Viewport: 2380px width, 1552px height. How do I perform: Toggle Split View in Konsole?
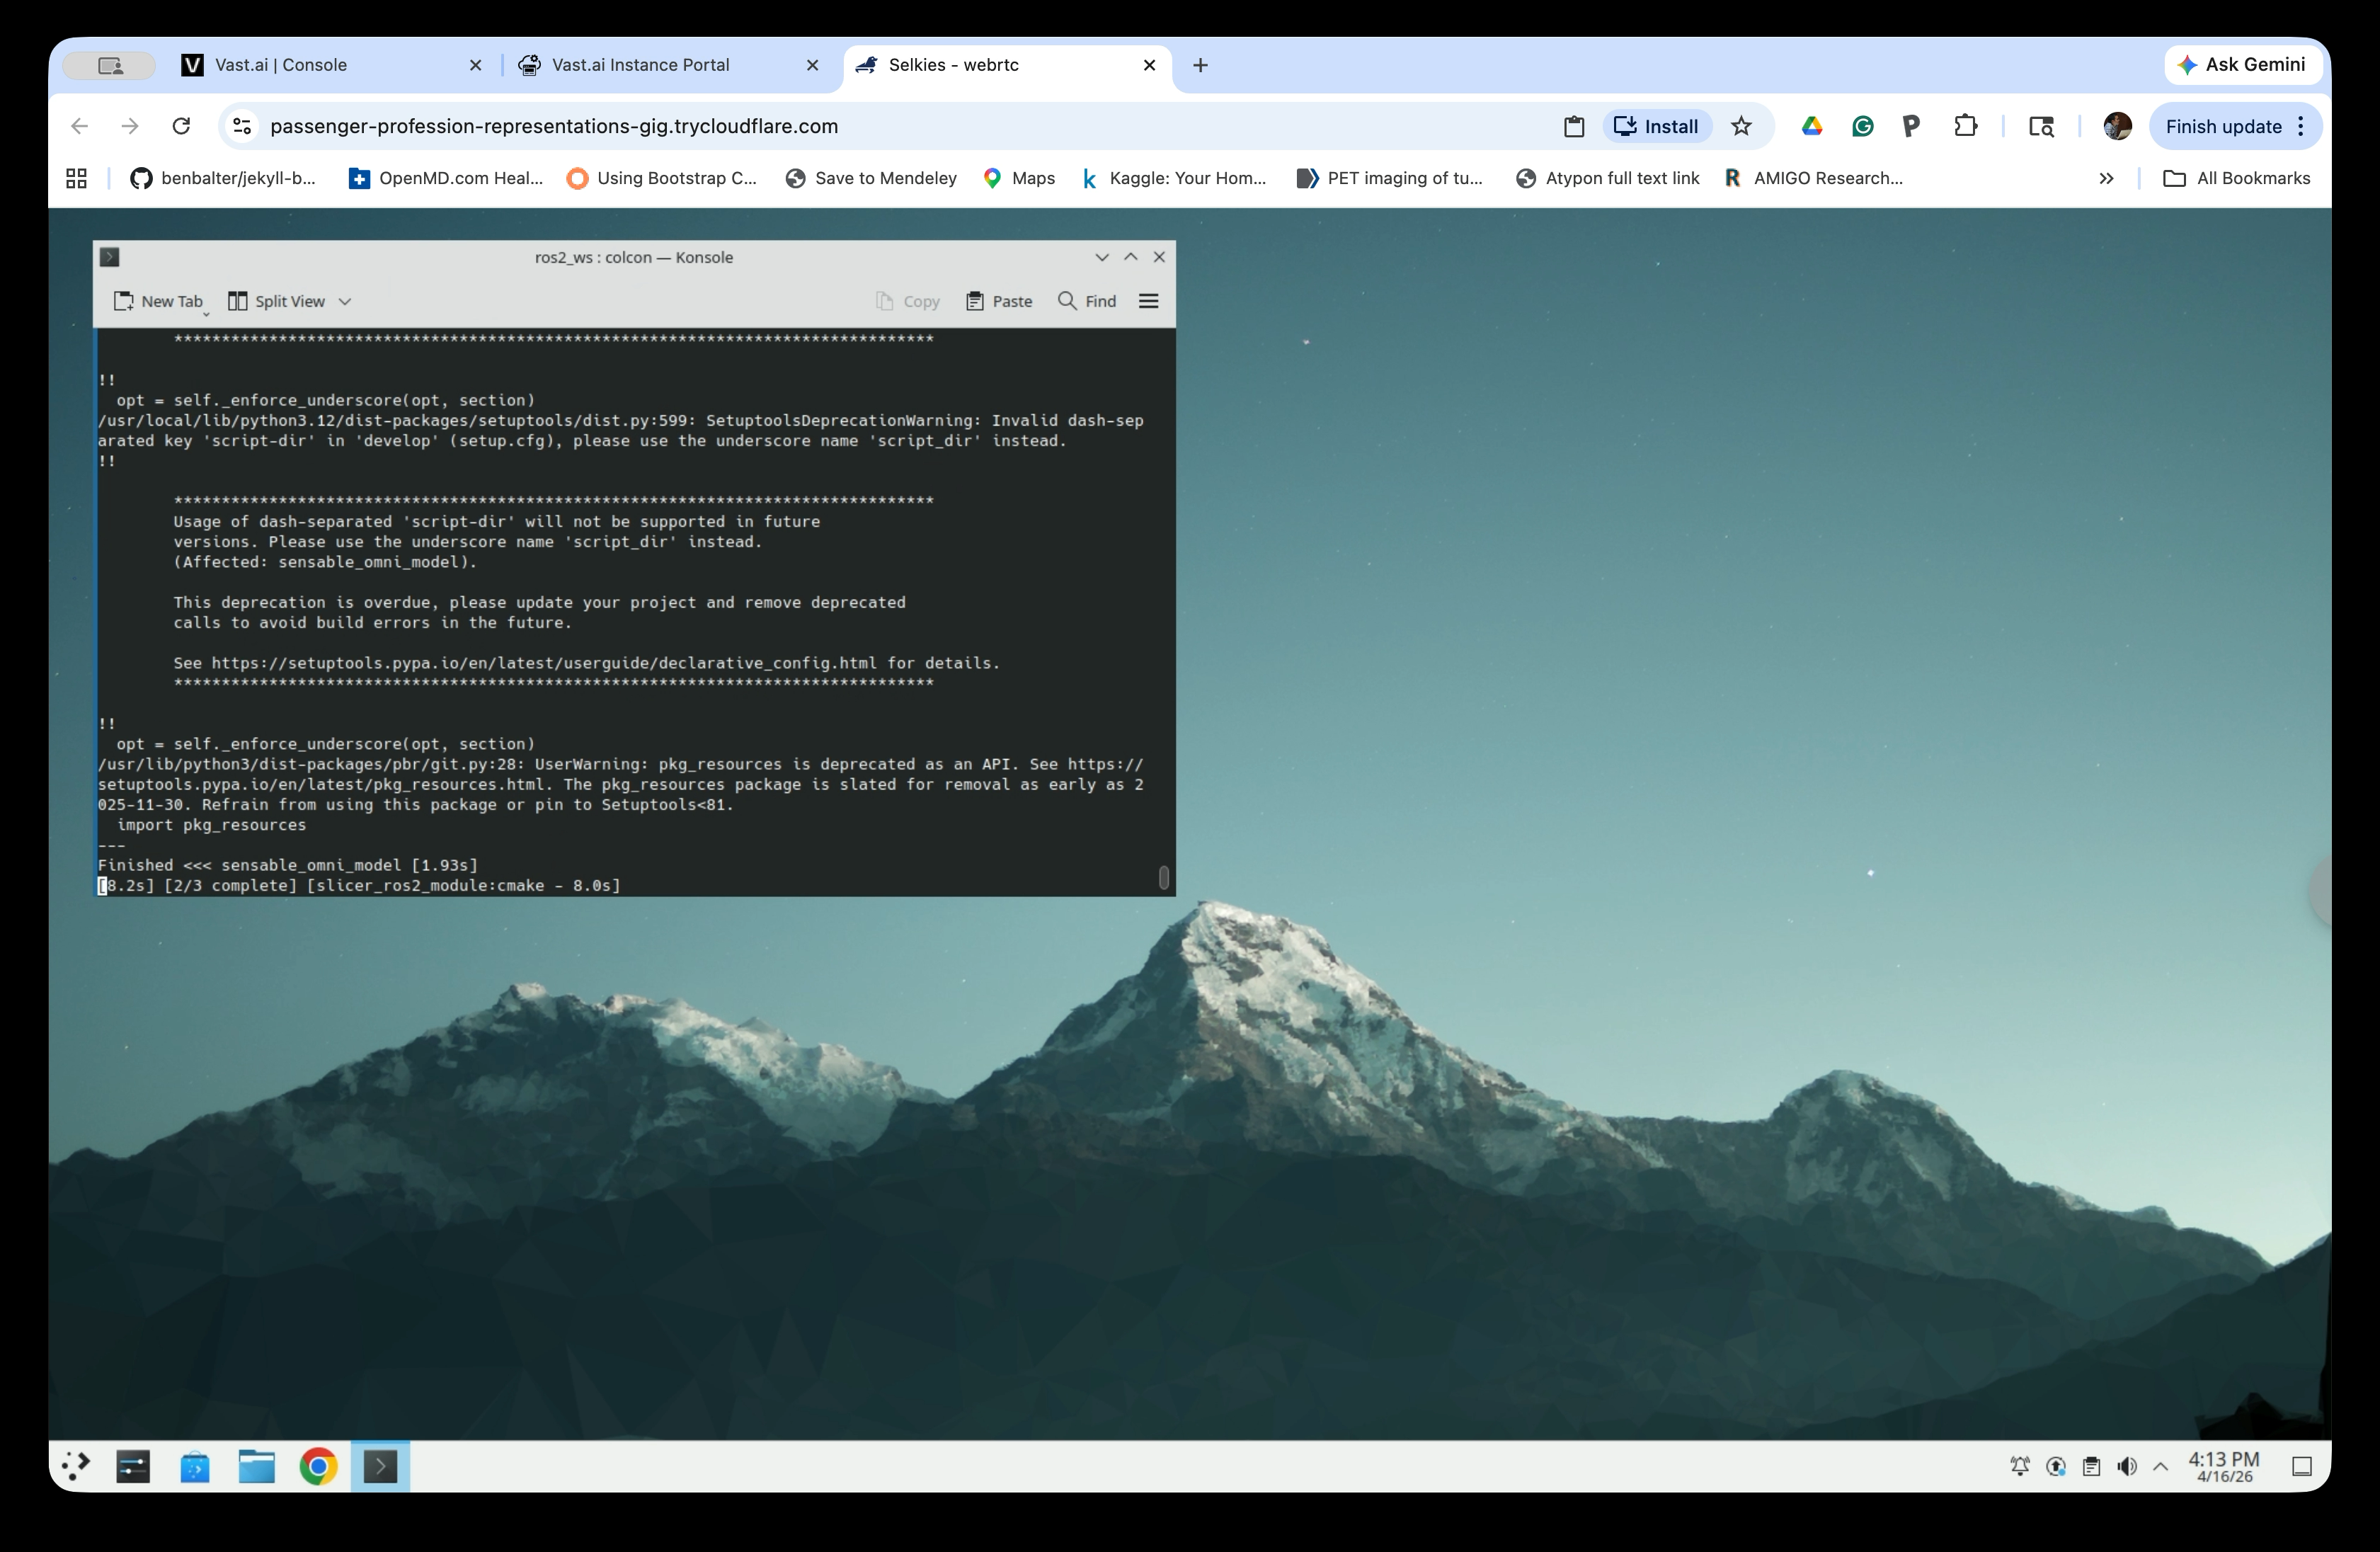(277, 301)
